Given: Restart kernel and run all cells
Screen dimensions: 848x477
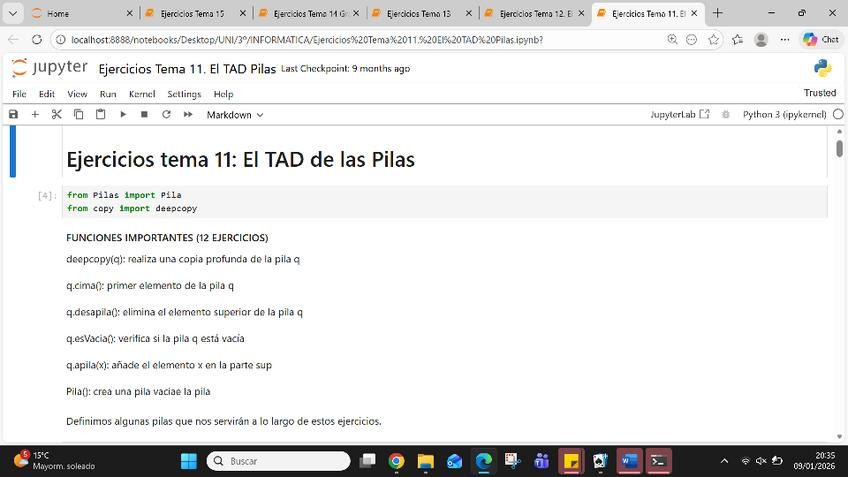Looking at the screenshot, I should 188,114.
